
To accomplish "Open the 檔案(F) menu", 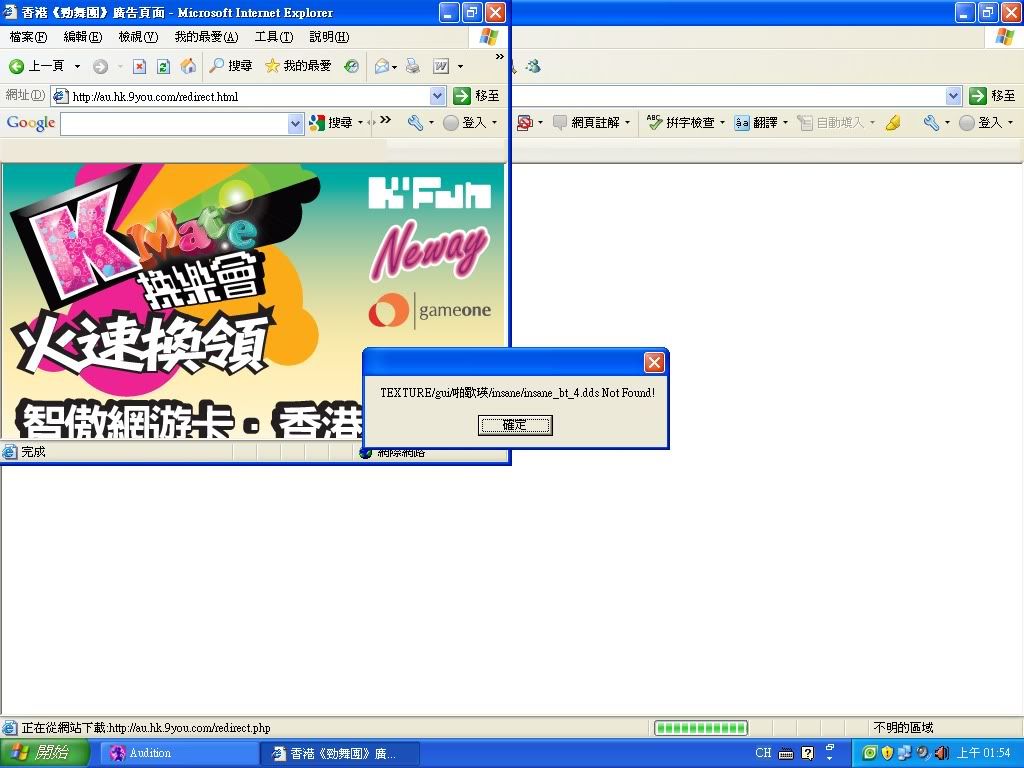I will tap(28, 37).
